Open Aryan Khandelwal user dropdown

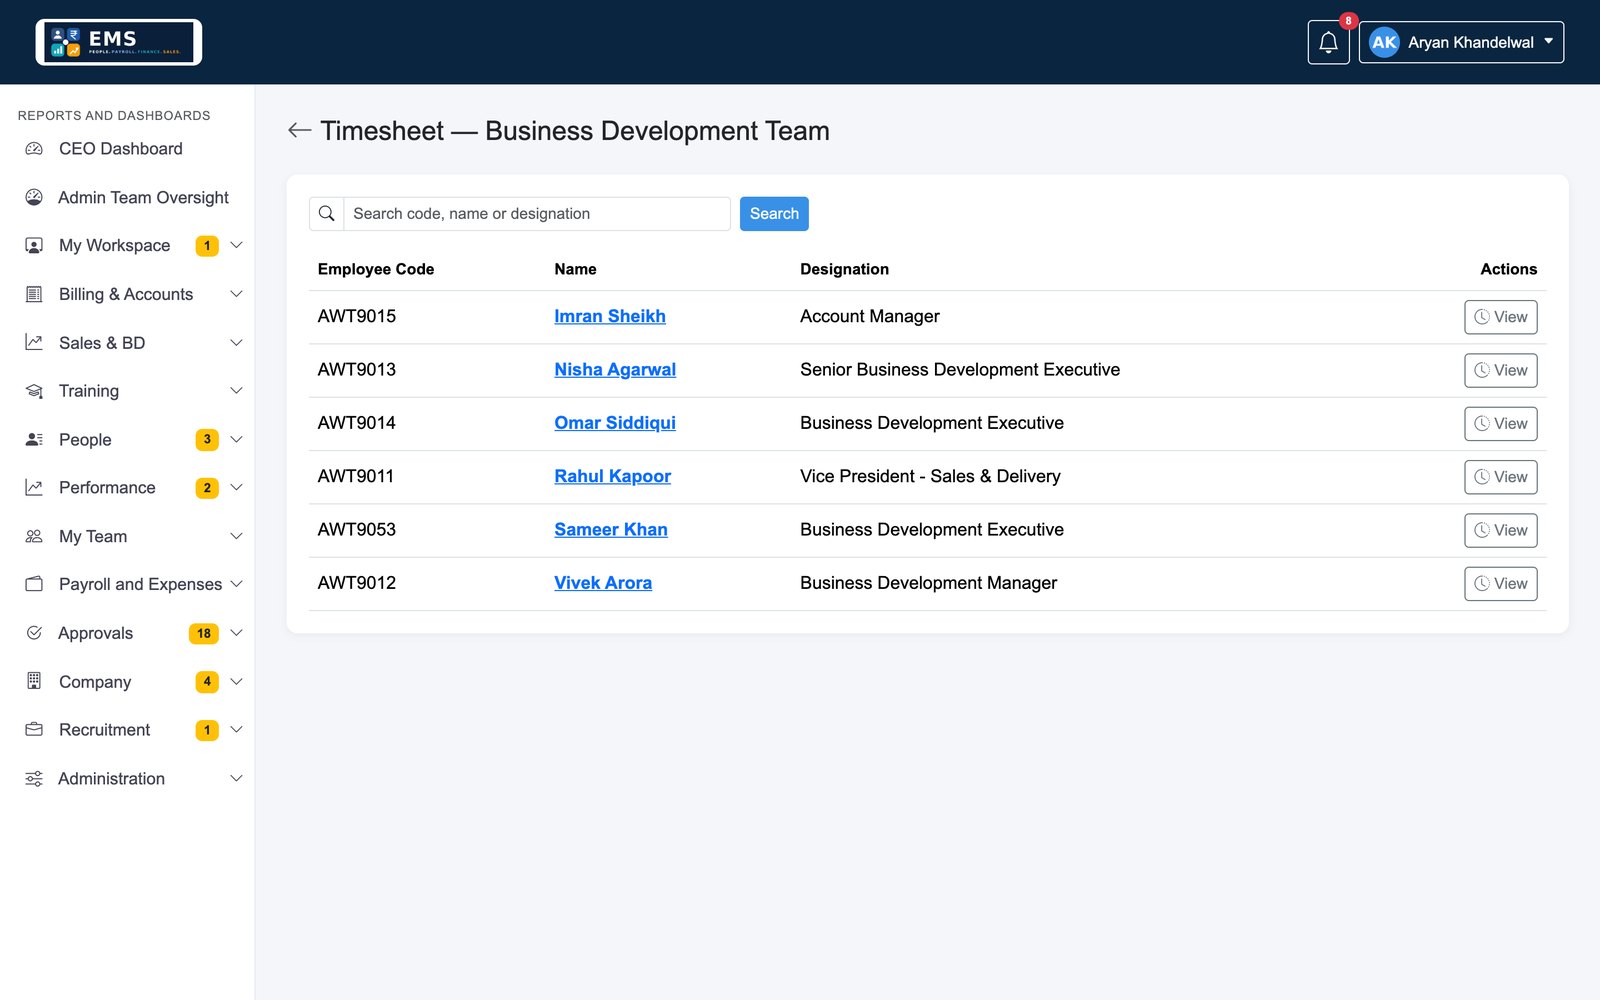[x=1461, y=42]
